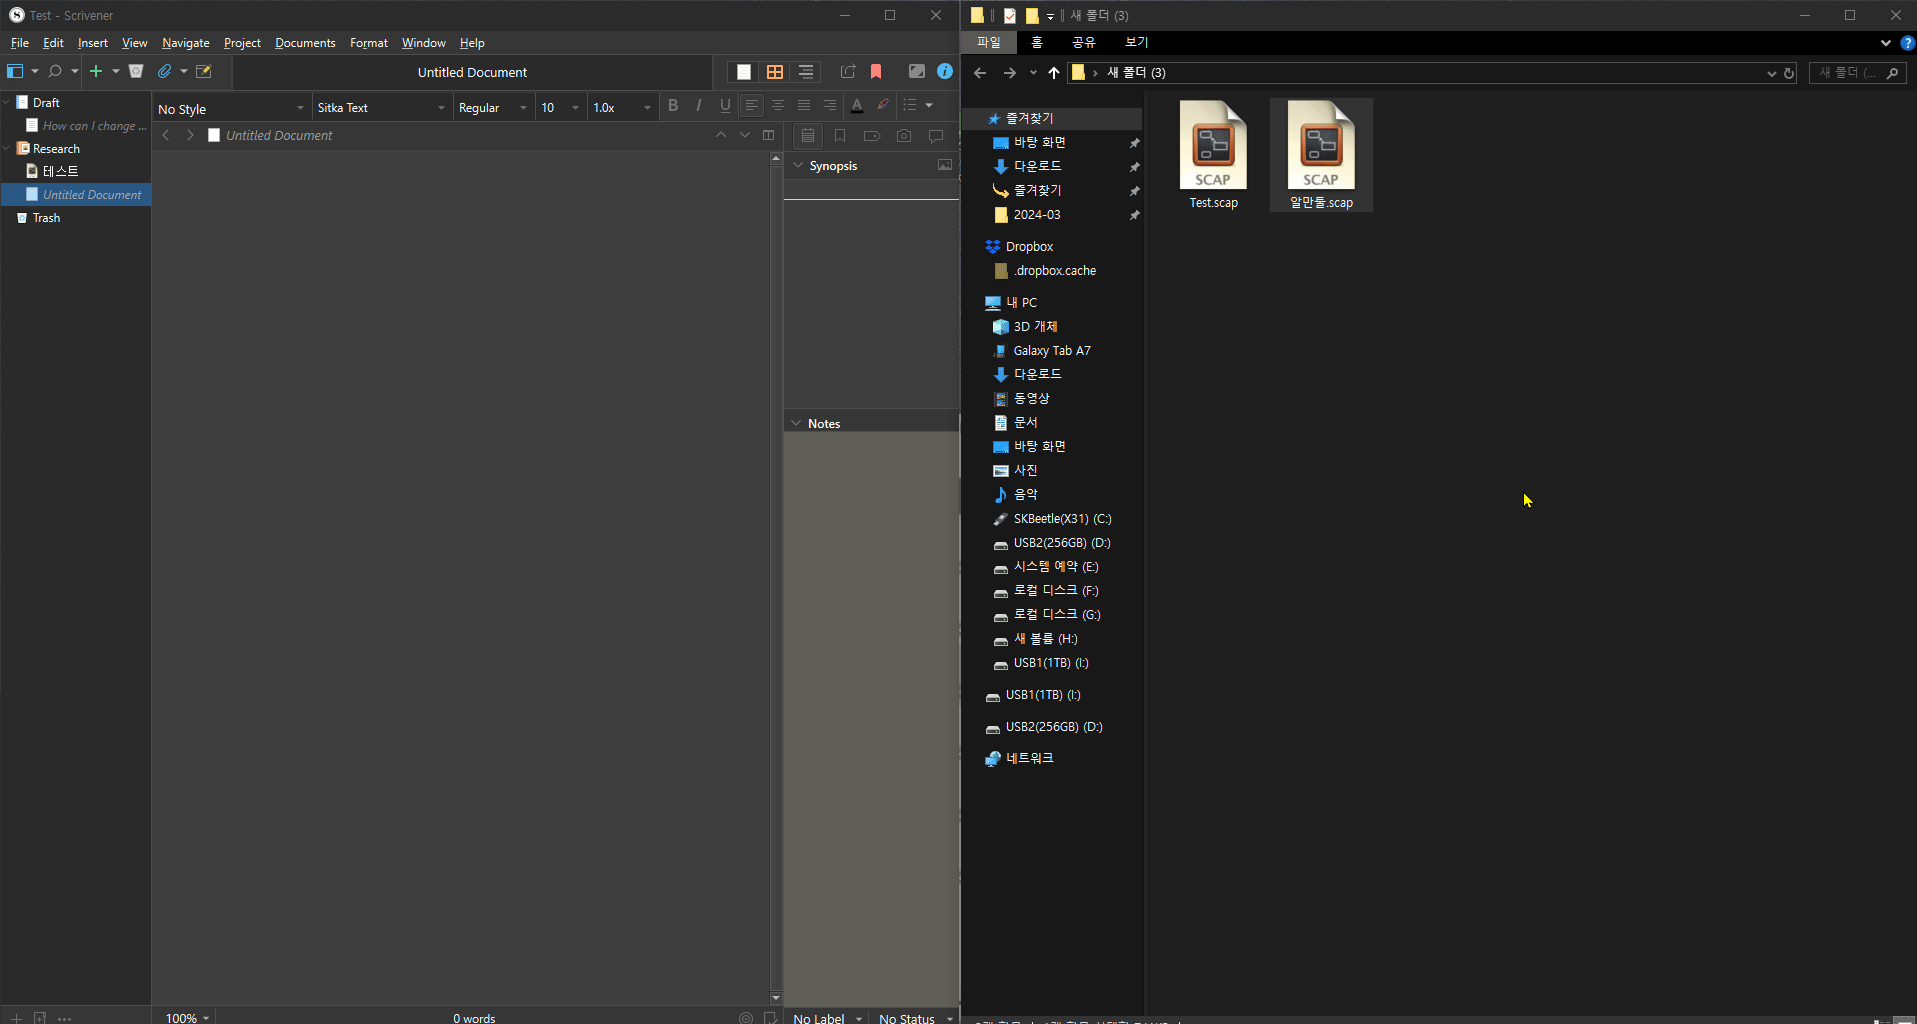The height and width of the screenshot is (1024, 1917).
Task: Switch to outliner view mode
Action: pos(806,71)
